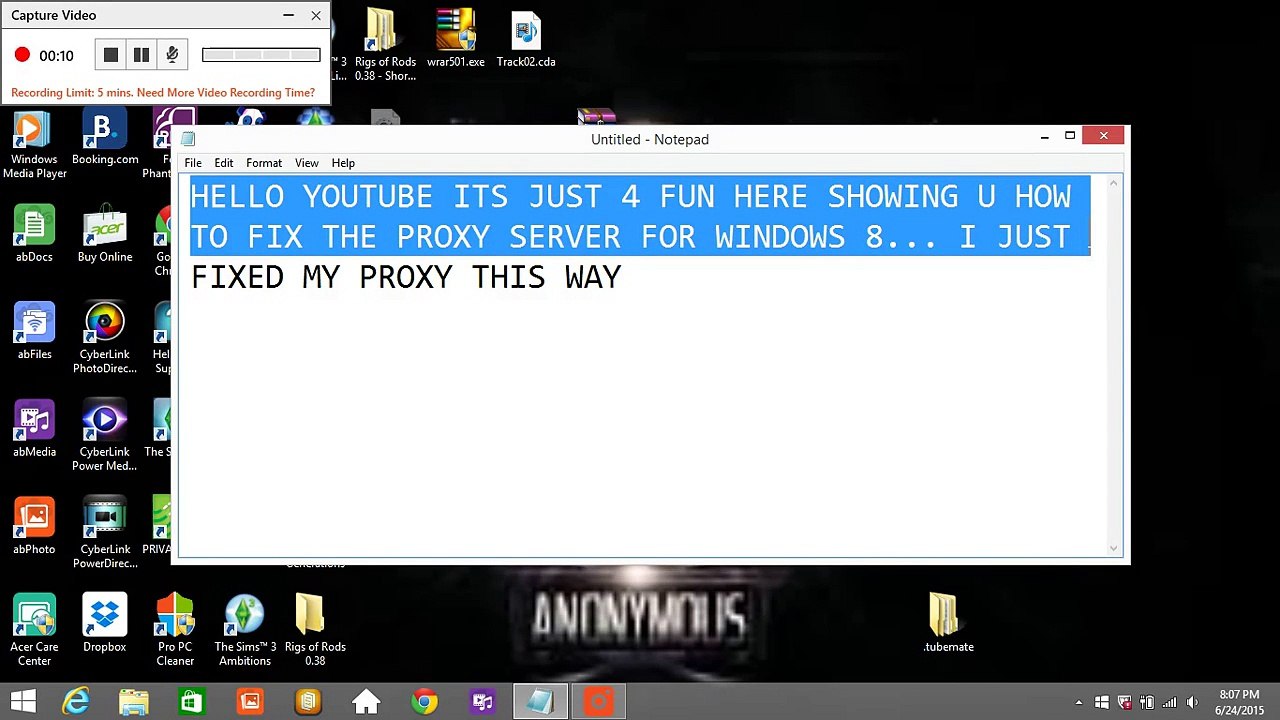The height and width of the screenshot is (720, 1280).
Task: Open battery power tray icon
Action: [x=1147, y=703]
